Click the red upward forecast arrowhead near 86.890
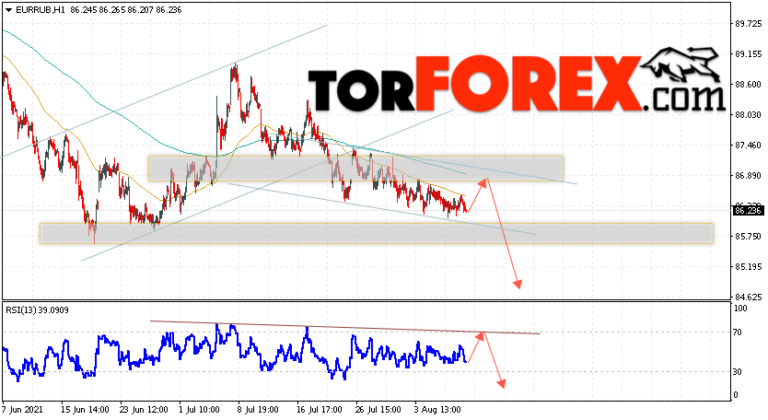 [483, 182]
